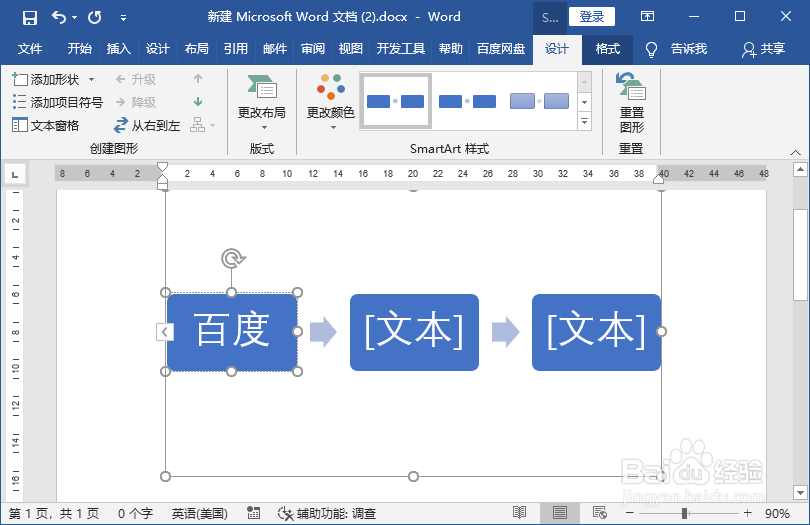The height and width of the screenshot is (525, 810).
Task: Click the zoom out minus button
Action: pos(630,513)
